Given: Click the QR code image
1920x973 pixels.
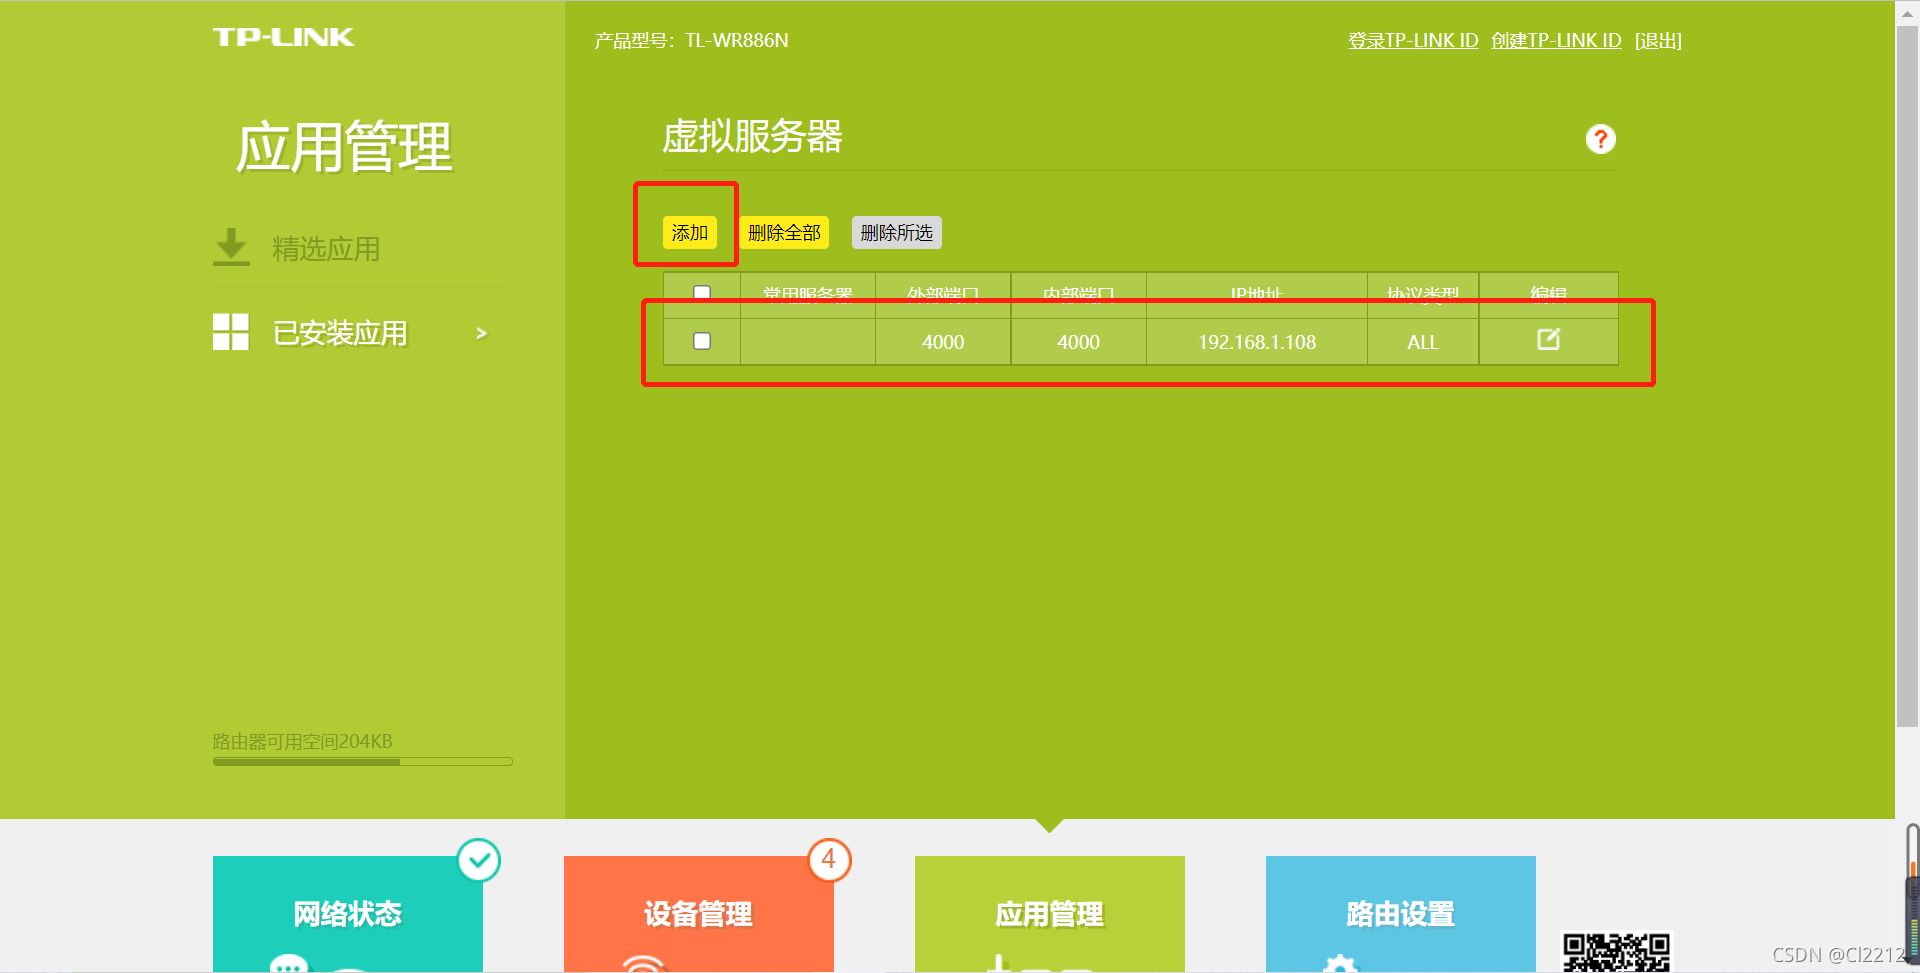Looking at the screenshot, I should [x=1616, y=951].
